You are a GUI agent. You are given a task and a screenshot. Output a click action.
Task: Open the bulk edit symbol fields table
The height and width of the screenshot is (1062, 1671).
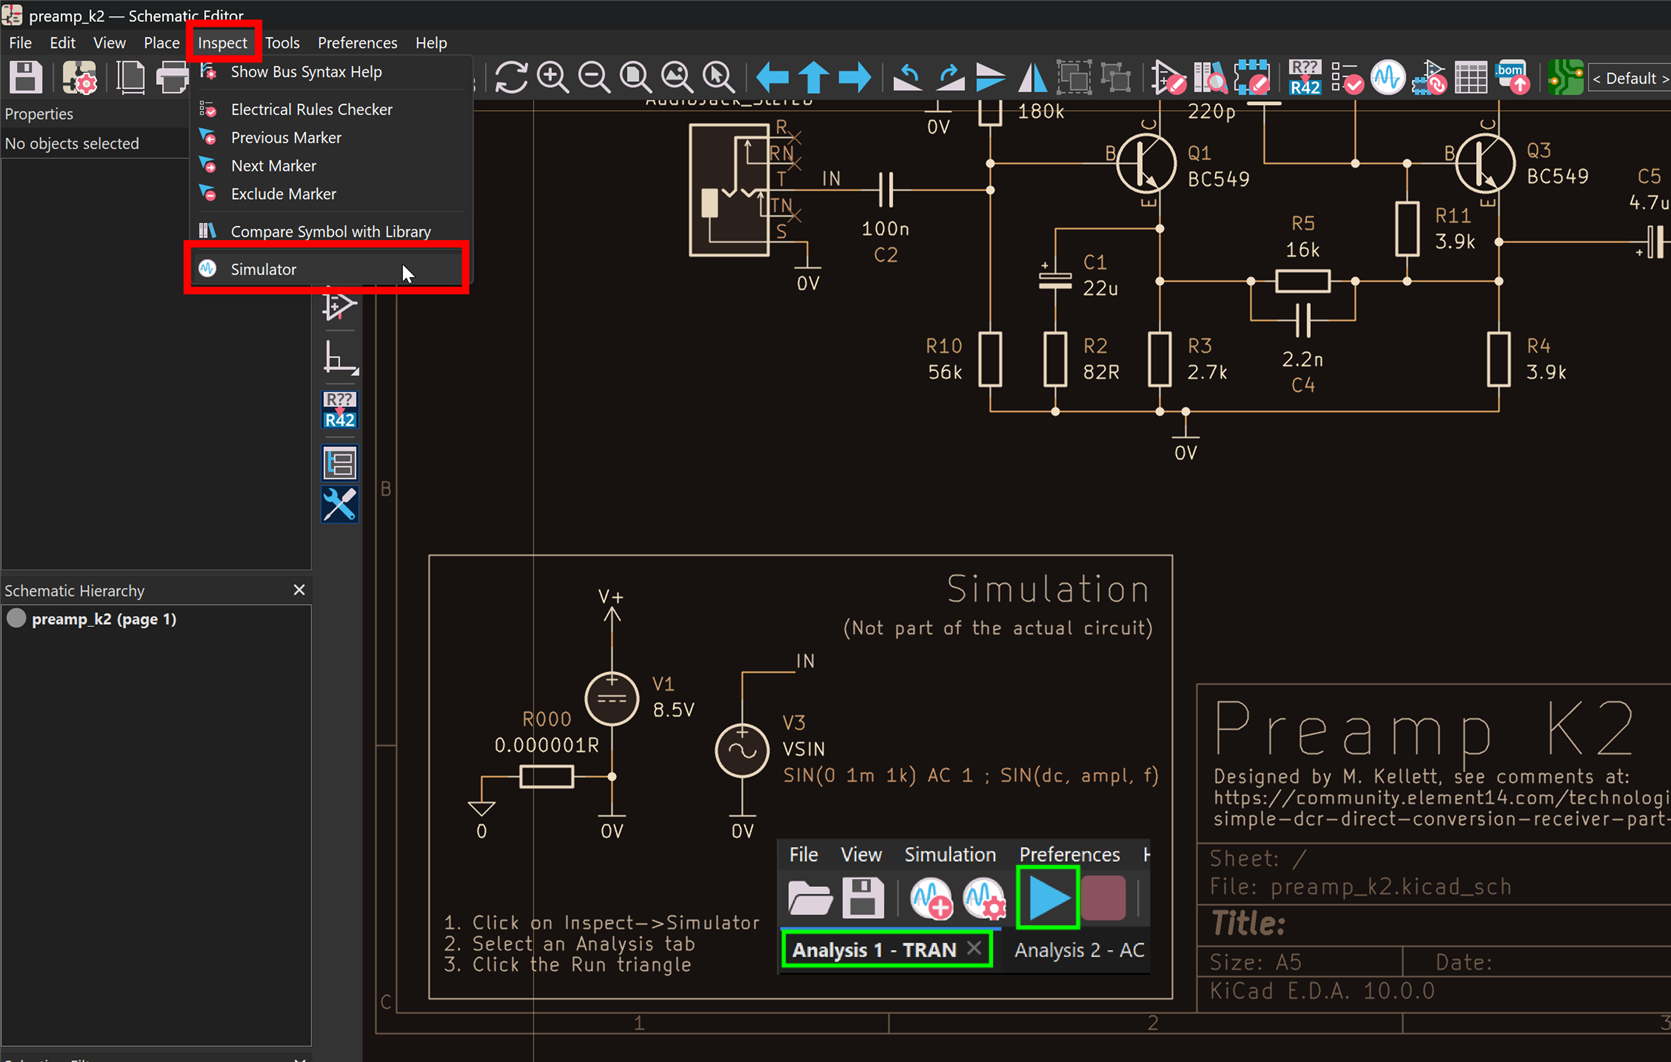pos(1471,77)
